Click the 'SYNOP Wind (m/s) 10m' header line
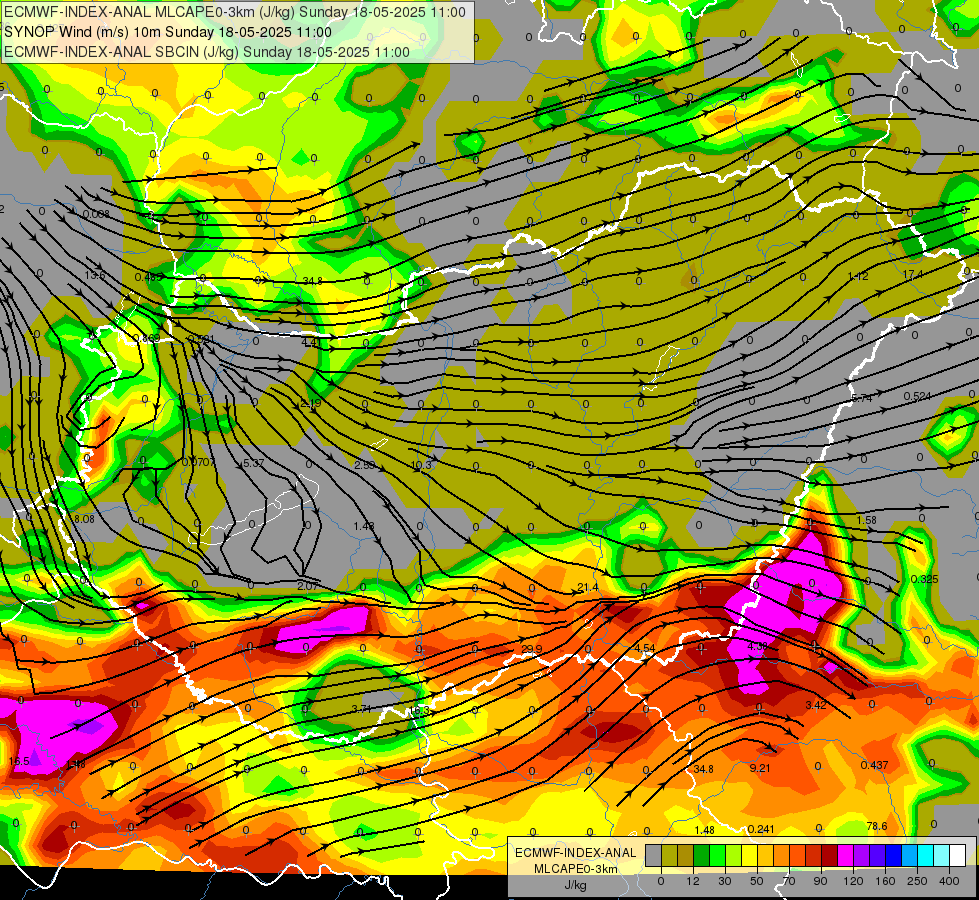Viewport: 979px width, 900px height. [168, 32]
